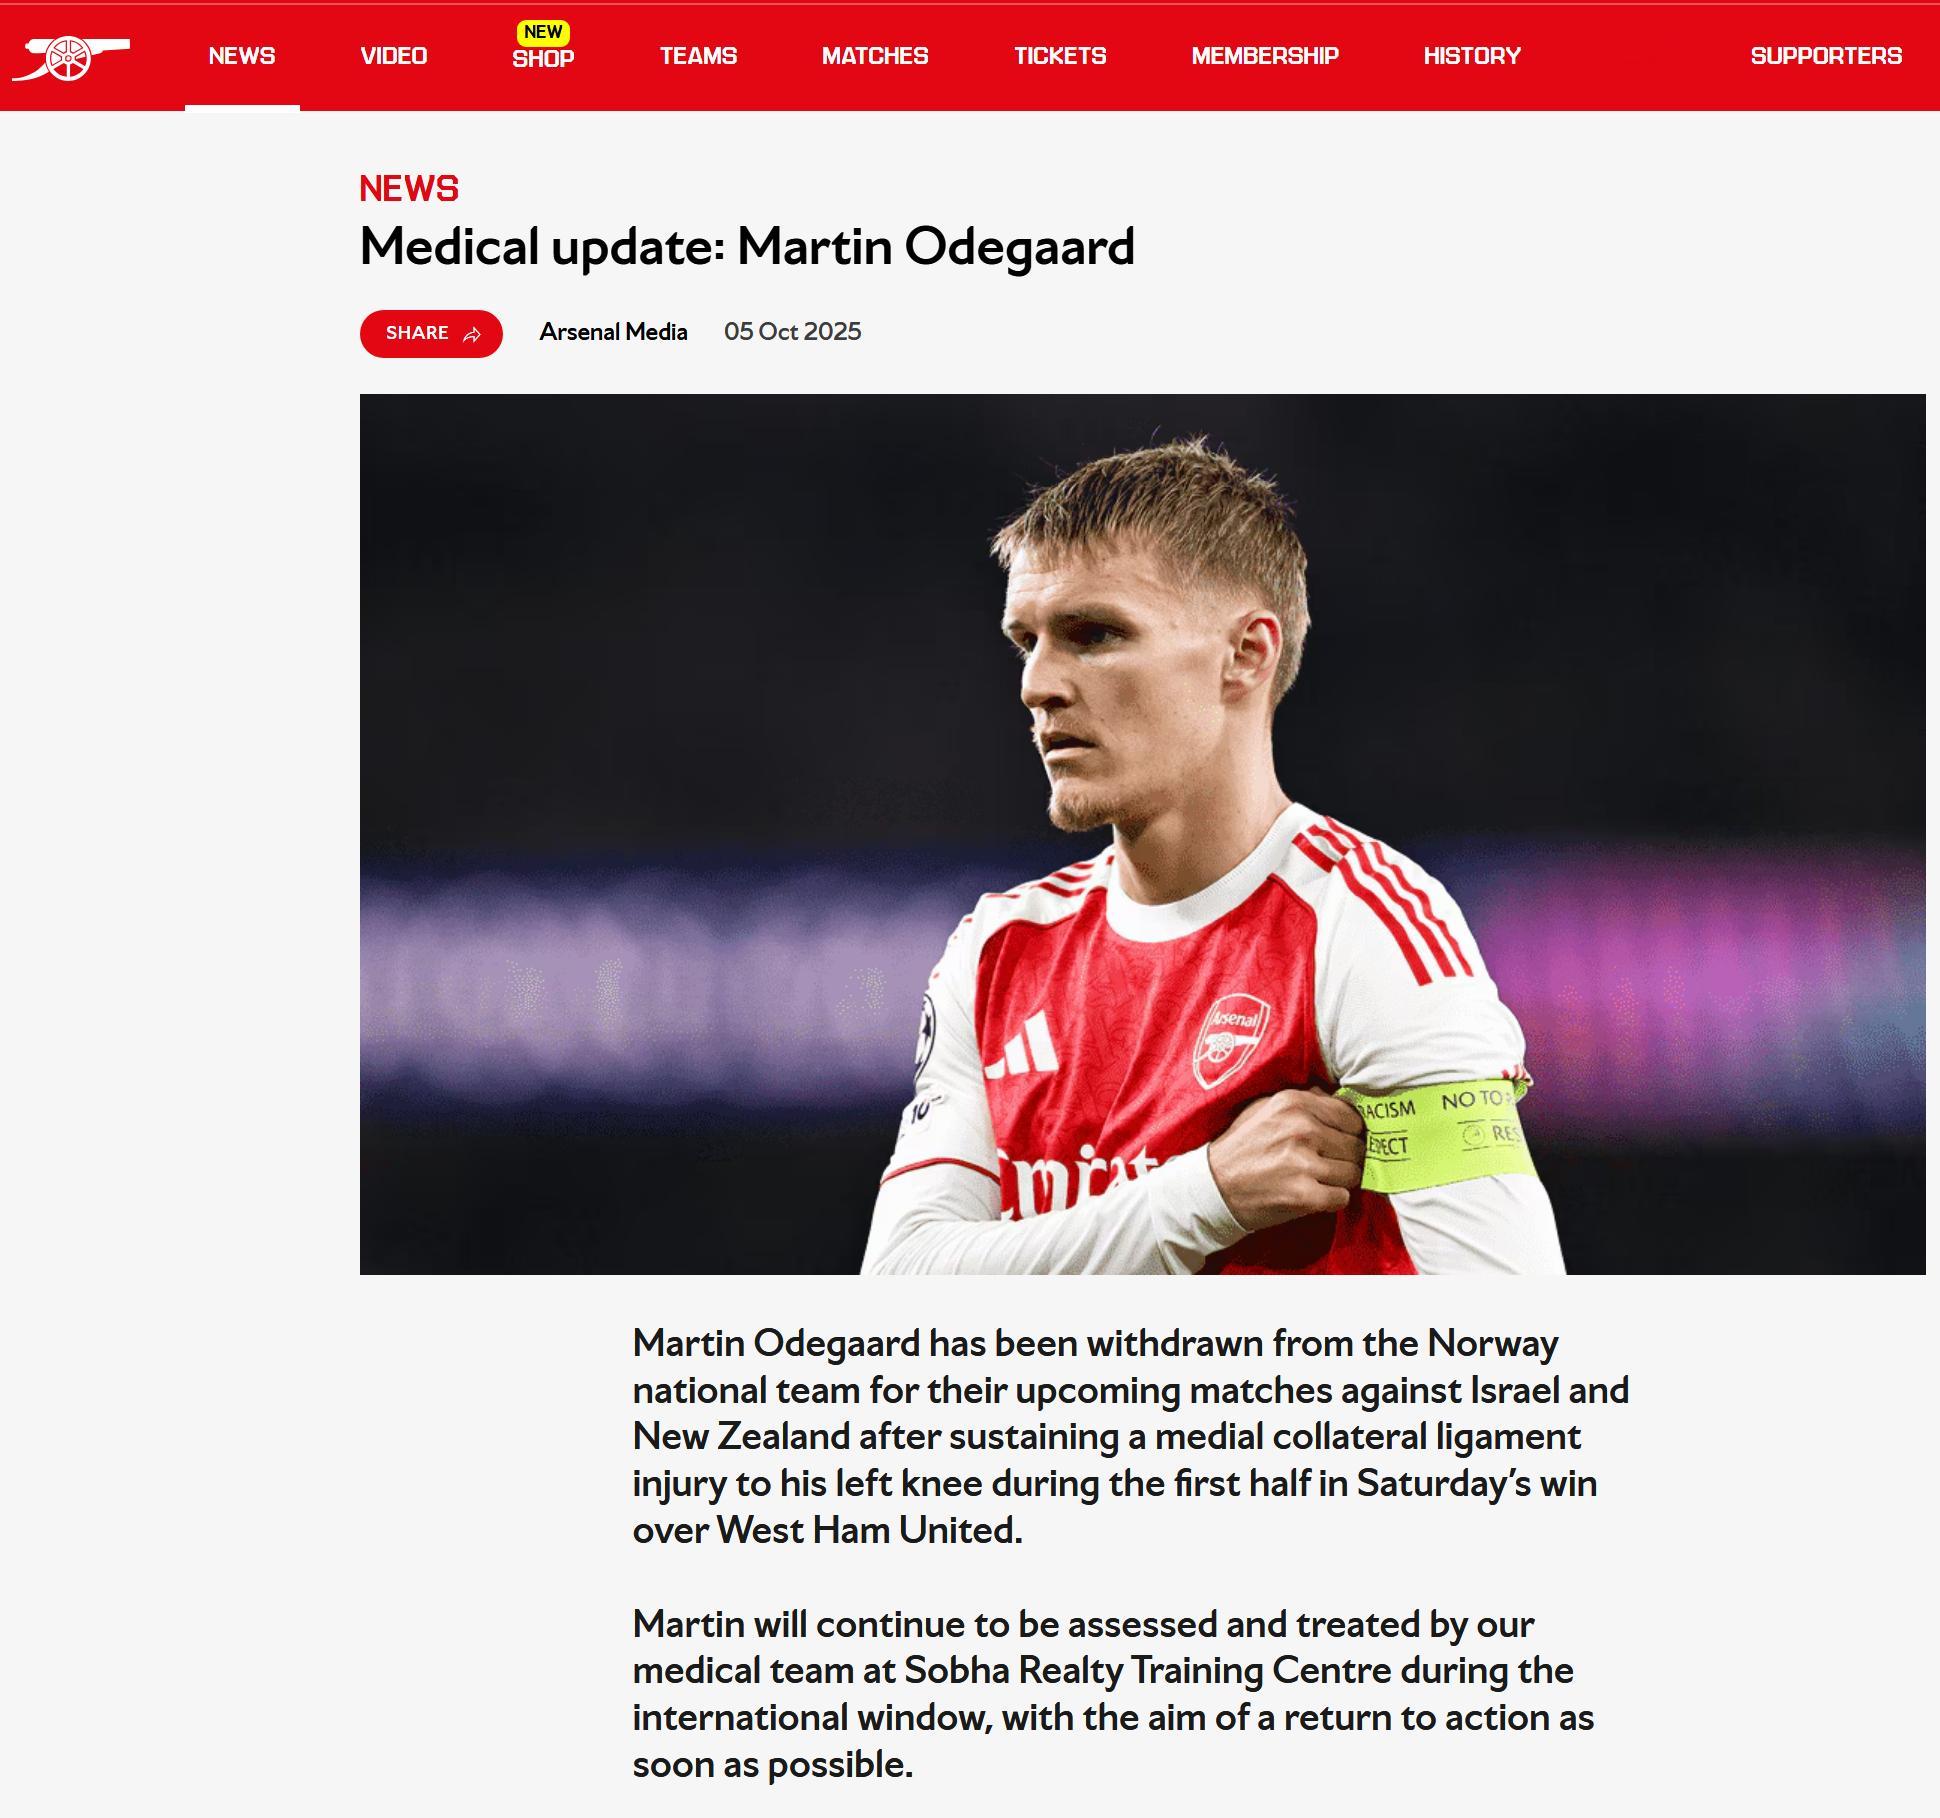Click the share arrow icon
Image resolution: width=1940 pixels, height=1818 pixels.
(x=472, y=334)
